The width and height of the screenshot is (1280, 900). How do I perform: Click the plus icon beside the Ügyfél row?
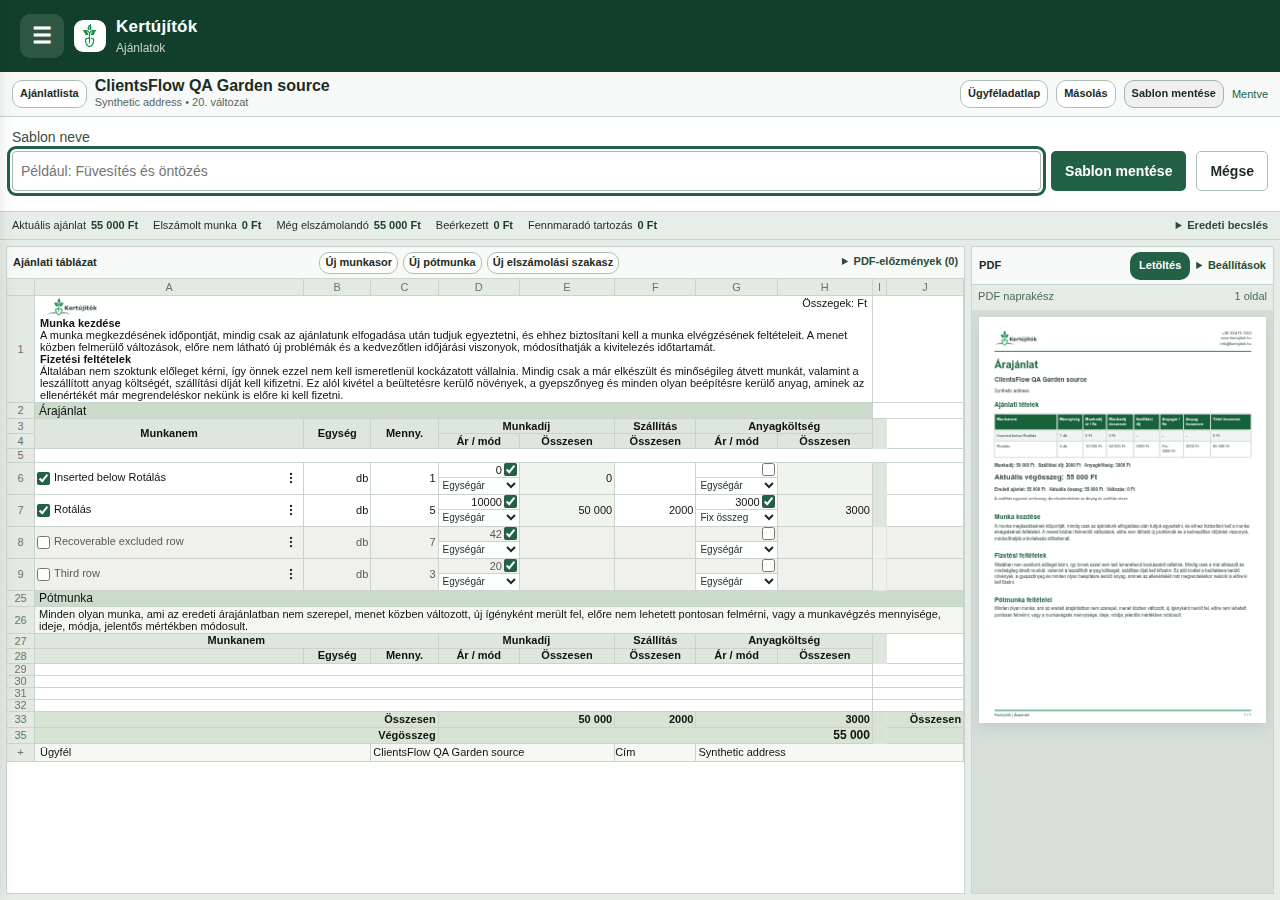click(20, 752)
